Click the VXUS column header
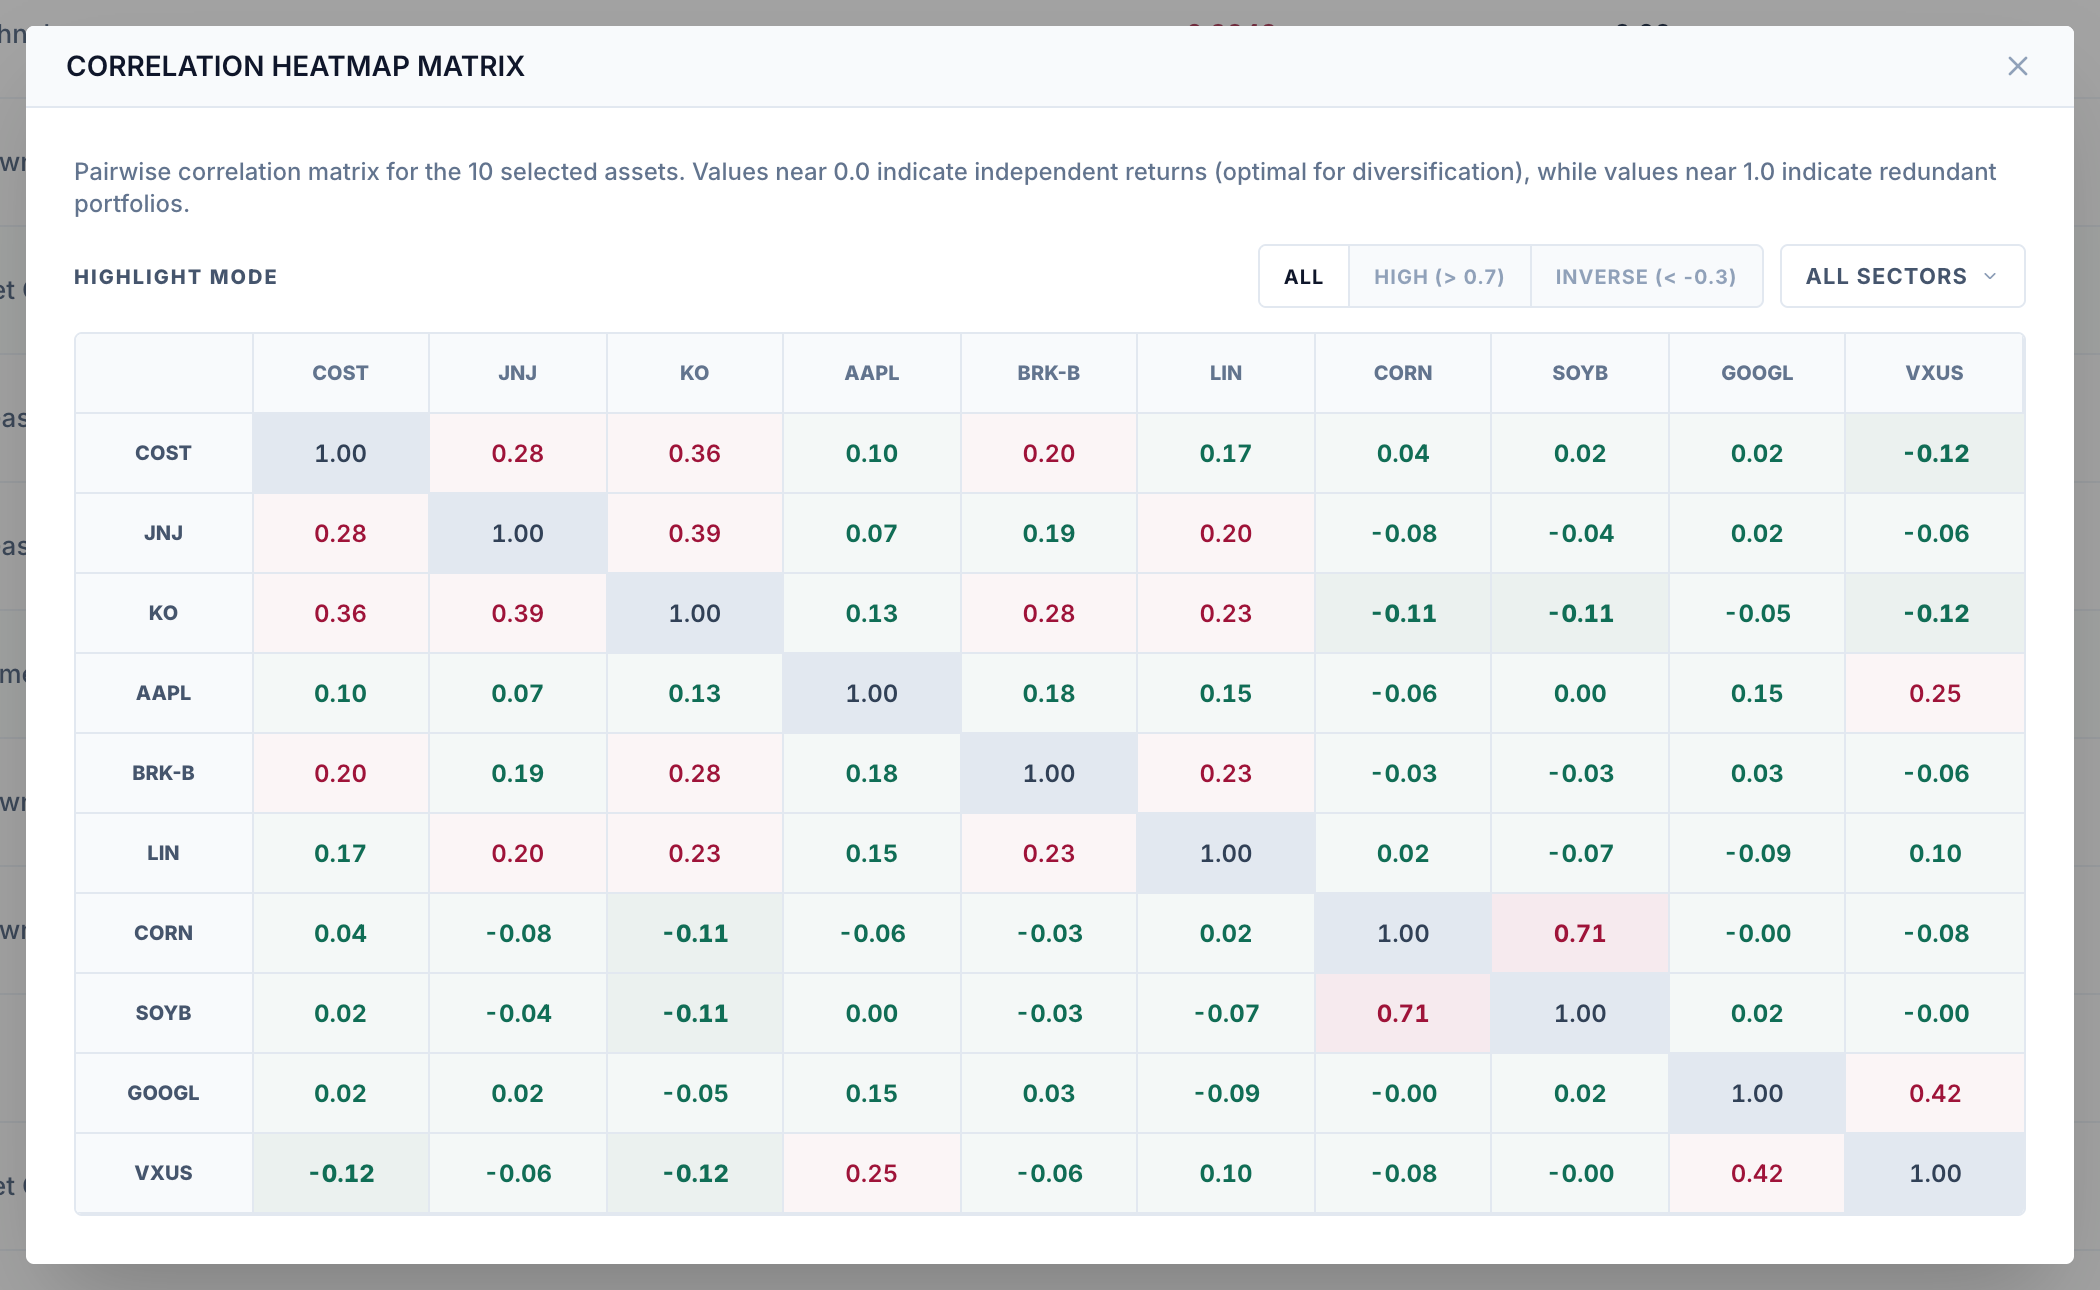This screenshot has width=2100, height=1290. tap(1934, 373)
